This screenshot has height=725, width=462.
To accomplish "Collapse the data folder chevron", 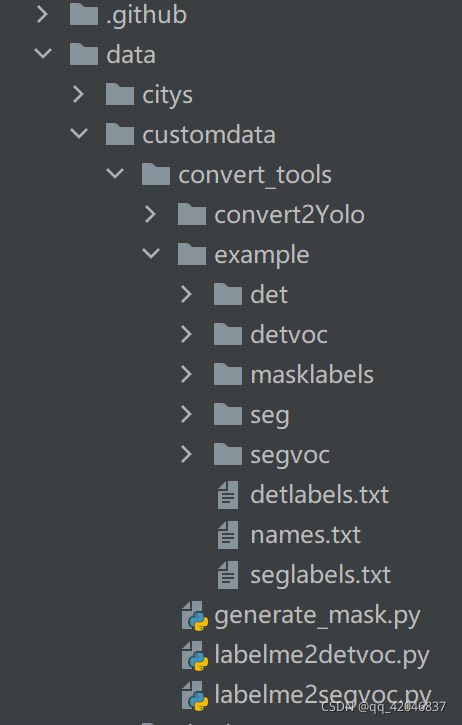I will point(43,54).
